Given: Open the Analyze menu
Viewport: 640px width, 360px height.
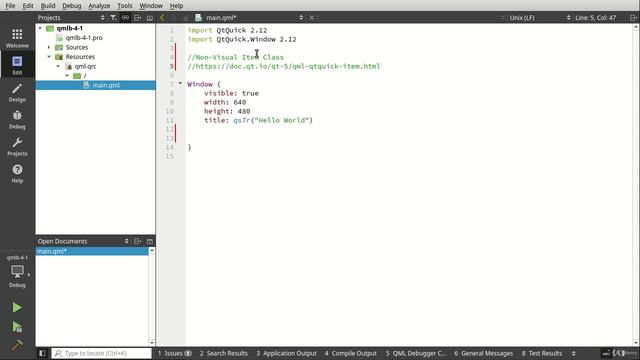Looking at the screenshot, I should (x=99, y=6).
